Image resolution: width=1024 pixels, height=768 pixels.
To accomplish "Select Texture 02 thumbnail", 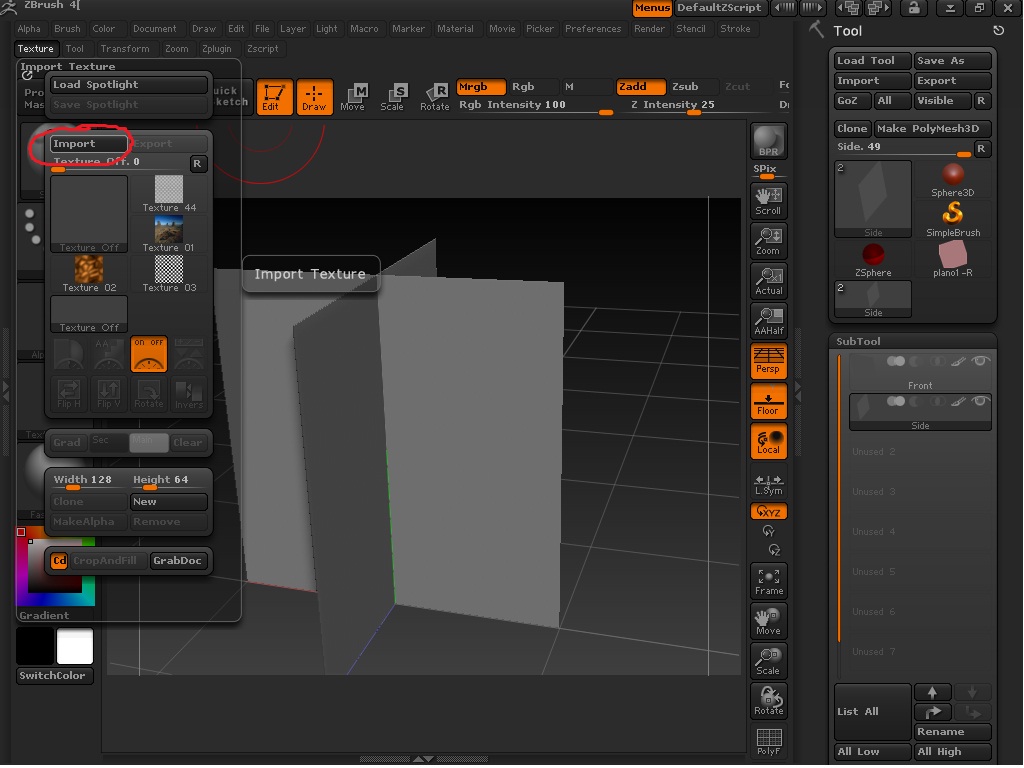I will coord(89,274).
